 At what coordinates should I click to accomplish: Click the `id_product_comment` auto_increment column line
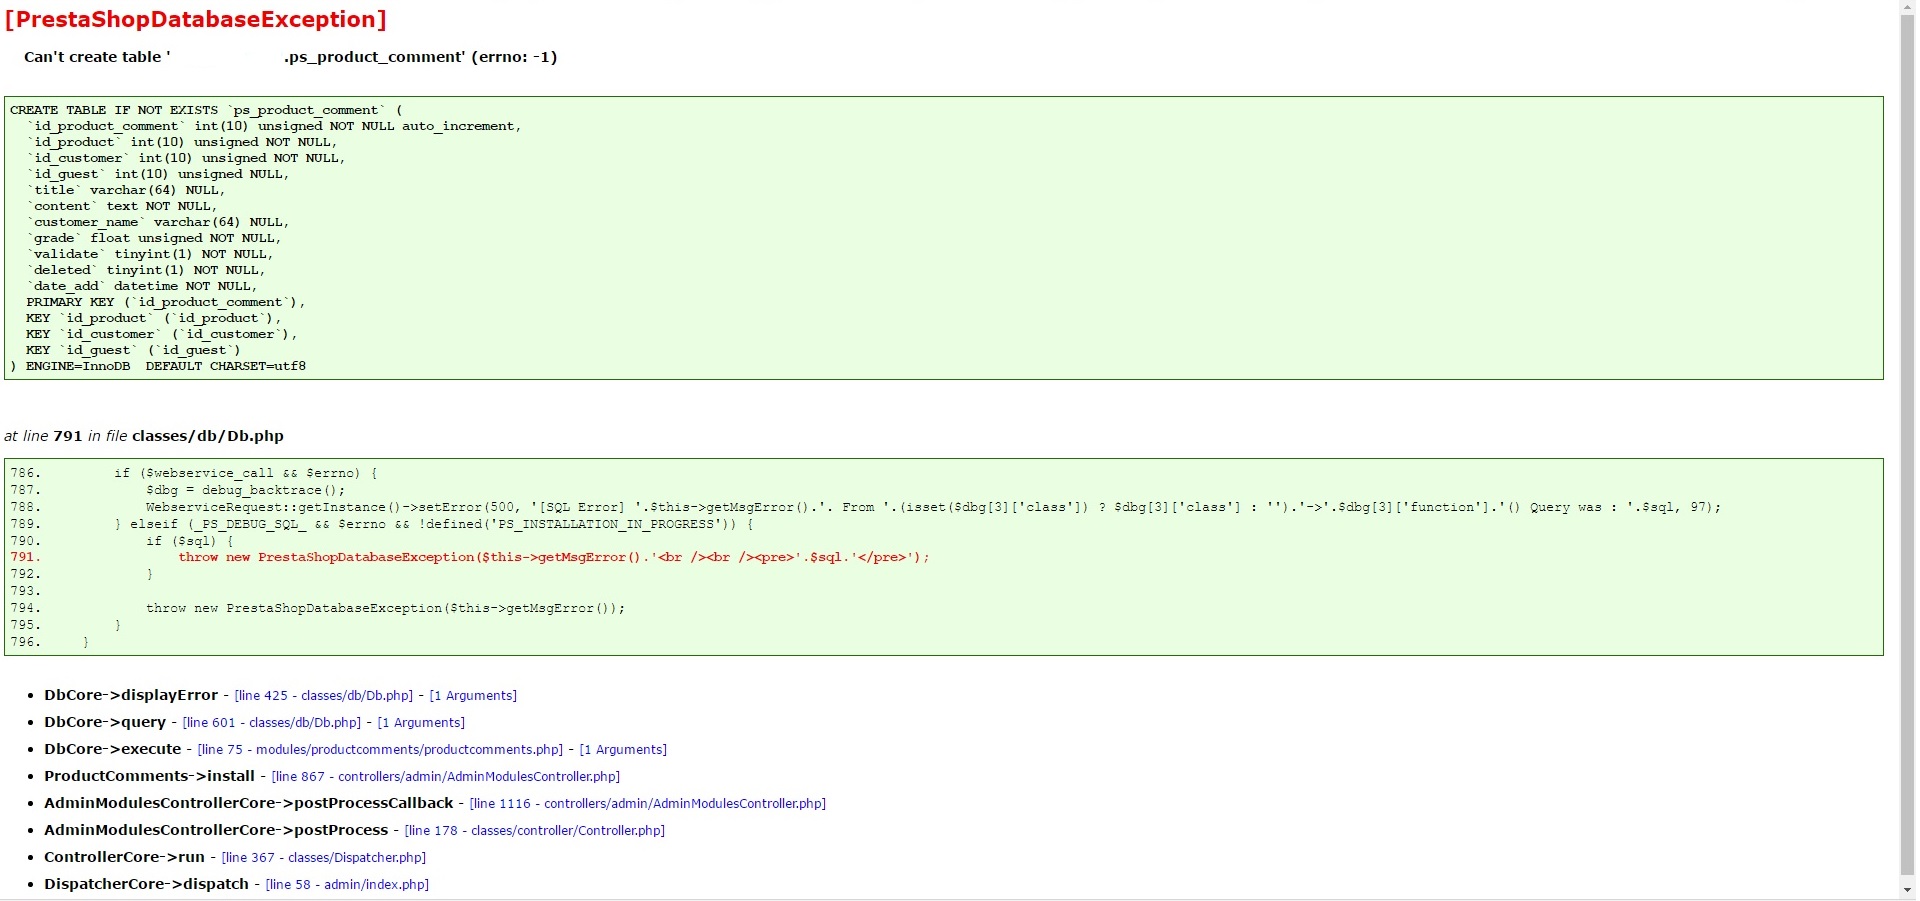274,126
